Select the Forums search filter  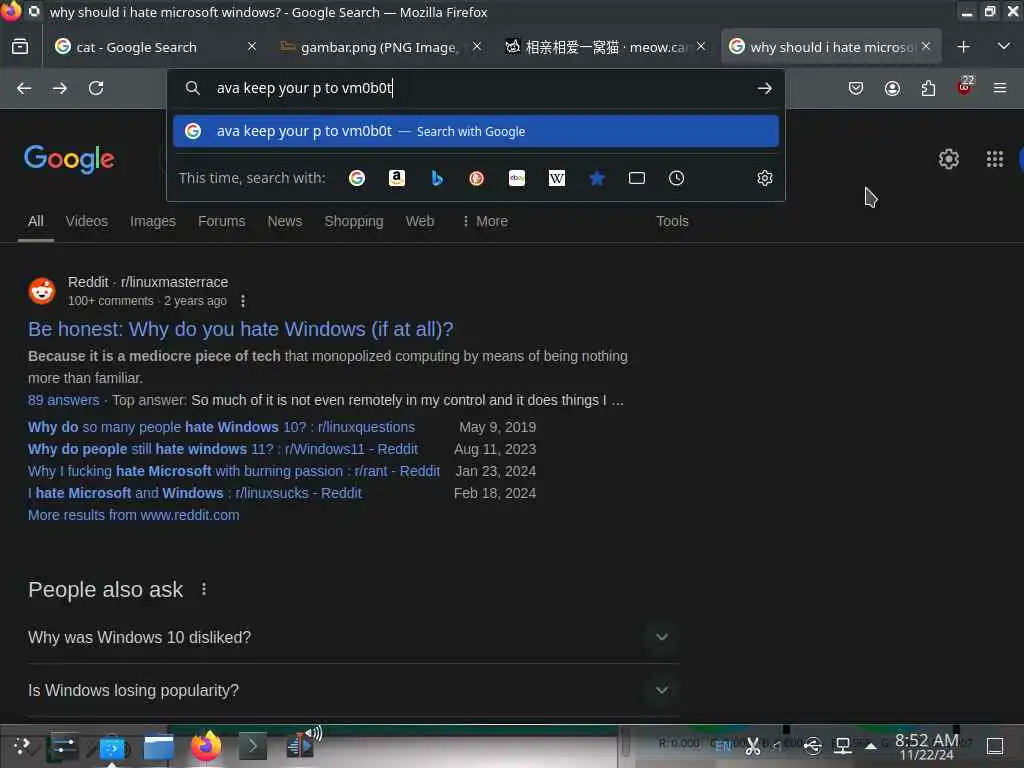(x=221, y=221)
